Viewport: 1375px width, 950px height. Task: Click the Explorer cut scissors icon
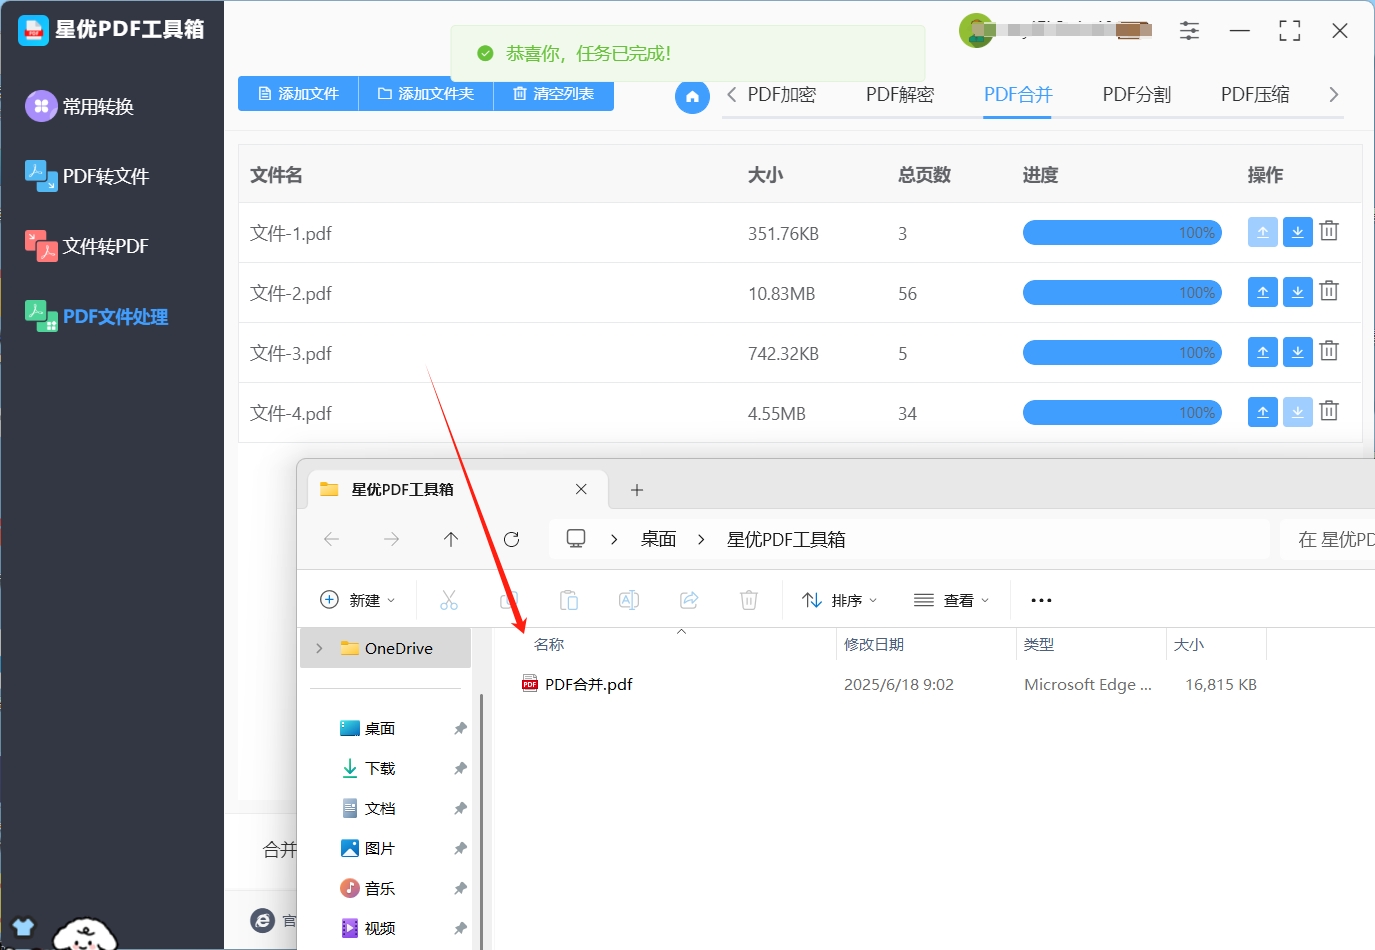click(x=449, y=600)
